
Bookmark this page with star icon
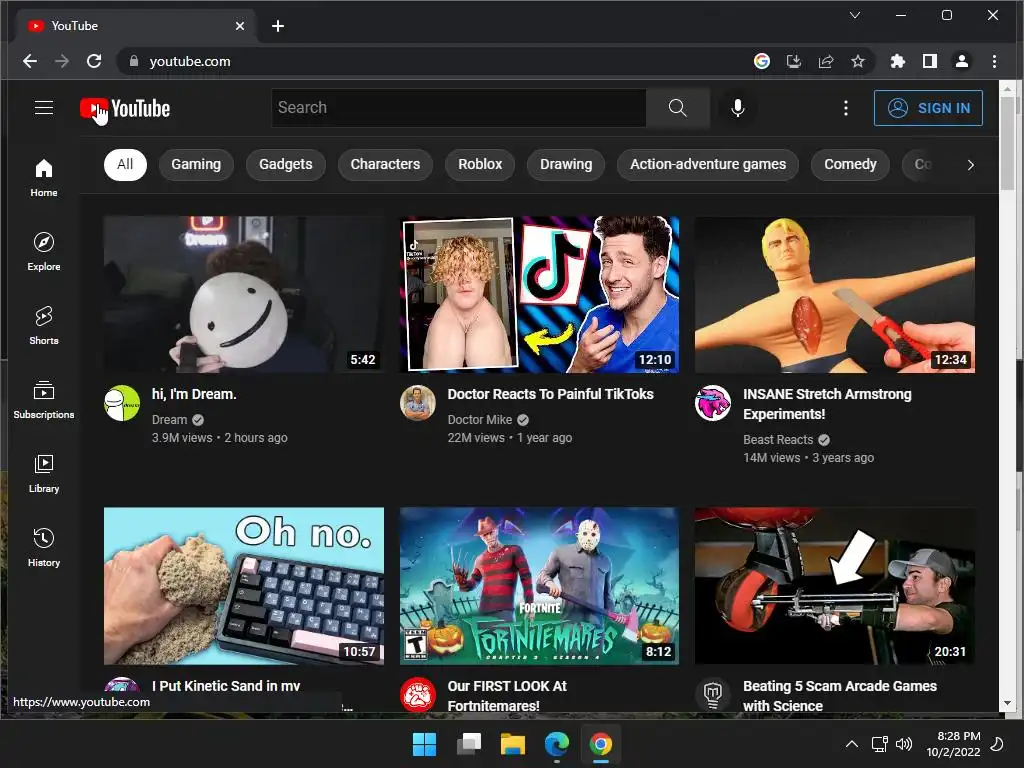point(857,61)
